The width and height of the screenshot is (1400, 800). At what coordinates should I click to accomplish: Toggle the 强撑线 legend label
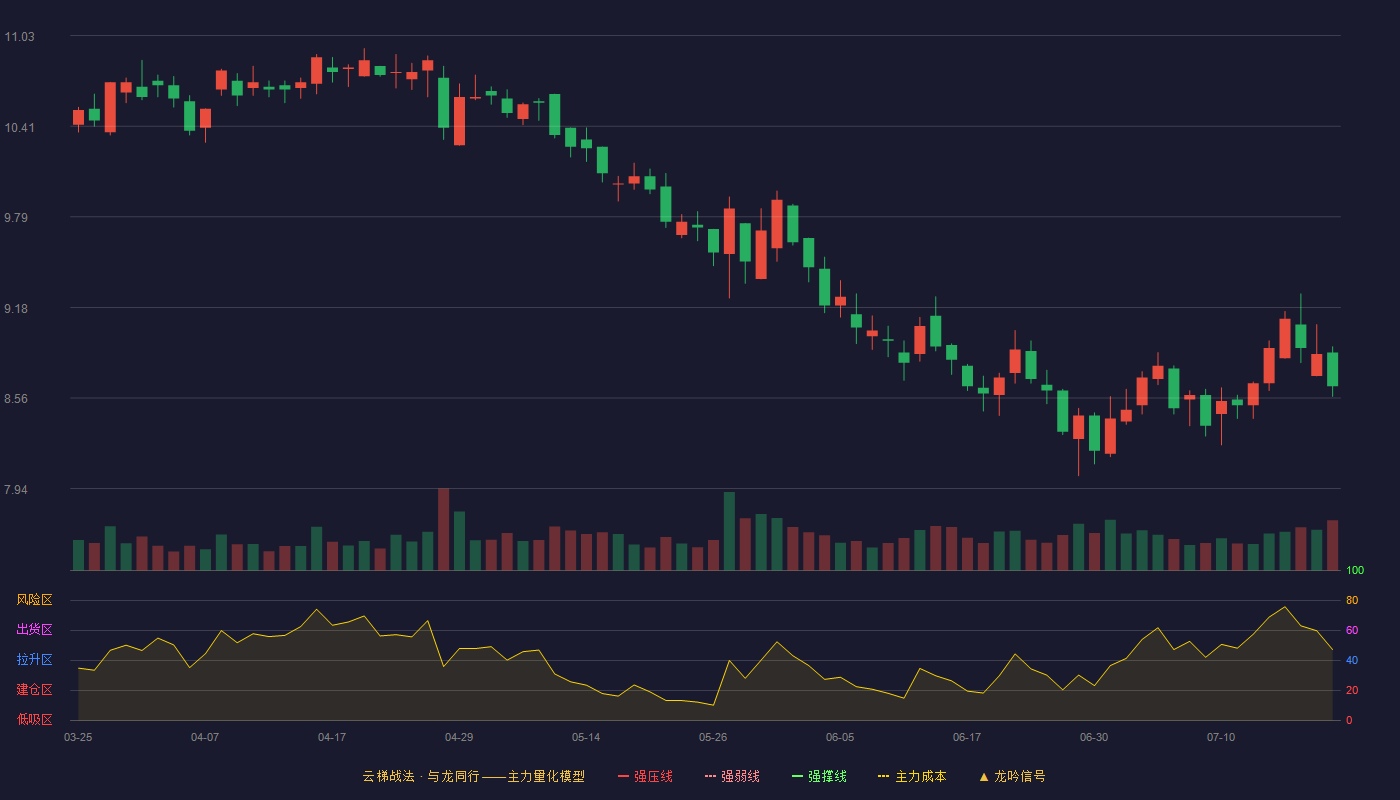(827, 776)
